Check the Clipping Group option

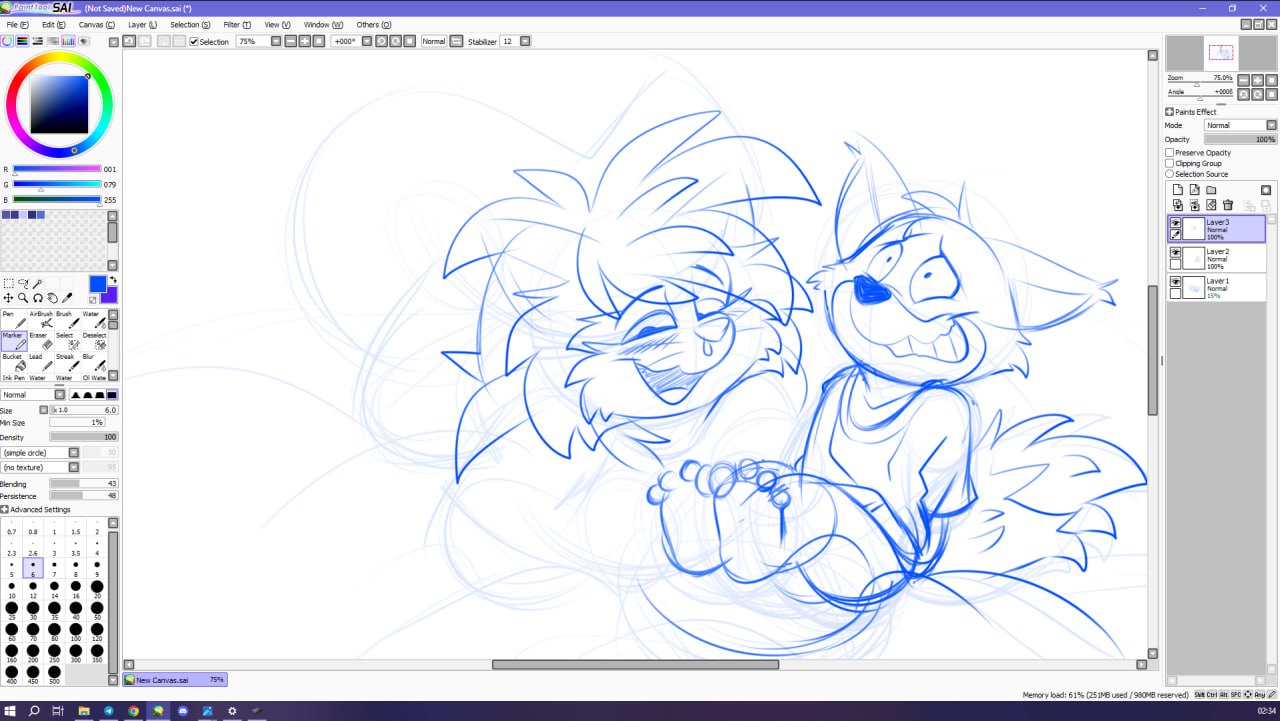tap(1170, 163)
